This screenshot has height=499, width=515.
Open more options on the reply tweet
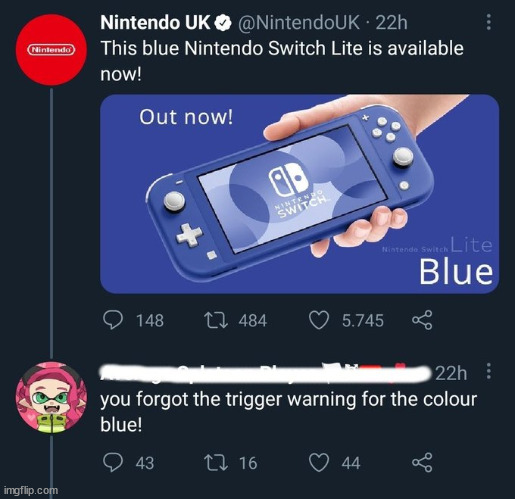pos(488,371)
